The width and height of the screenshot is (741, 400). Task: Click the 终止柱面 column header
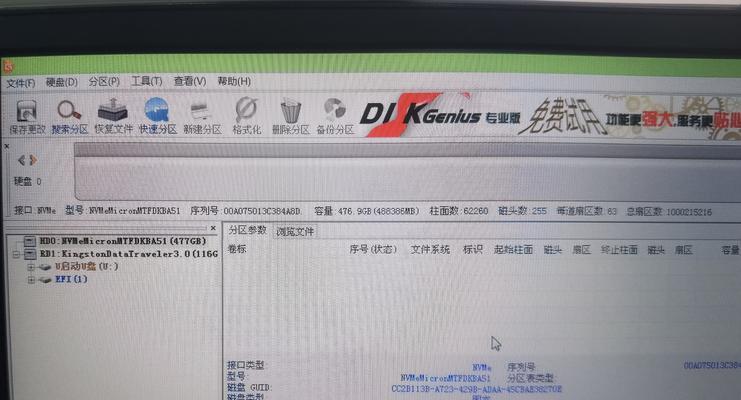click(x=619, y=250)
